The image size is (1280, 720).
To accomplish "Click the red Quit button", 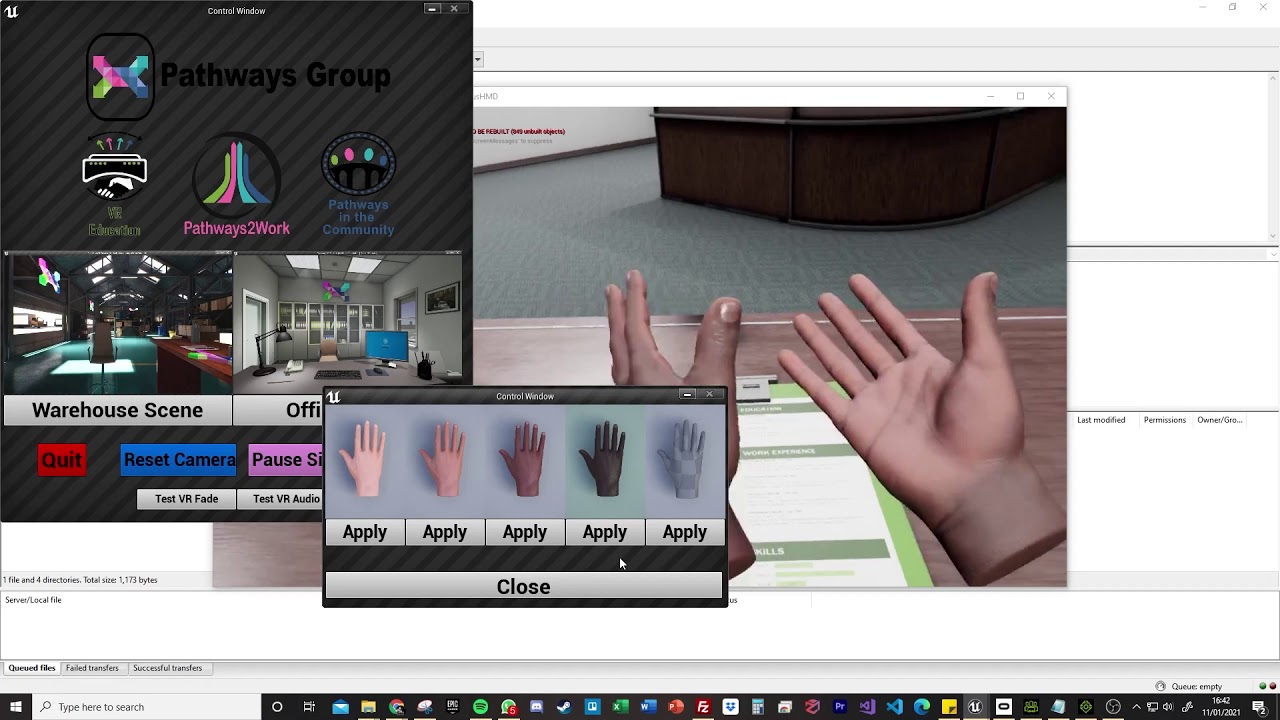I will coord(61,460).
